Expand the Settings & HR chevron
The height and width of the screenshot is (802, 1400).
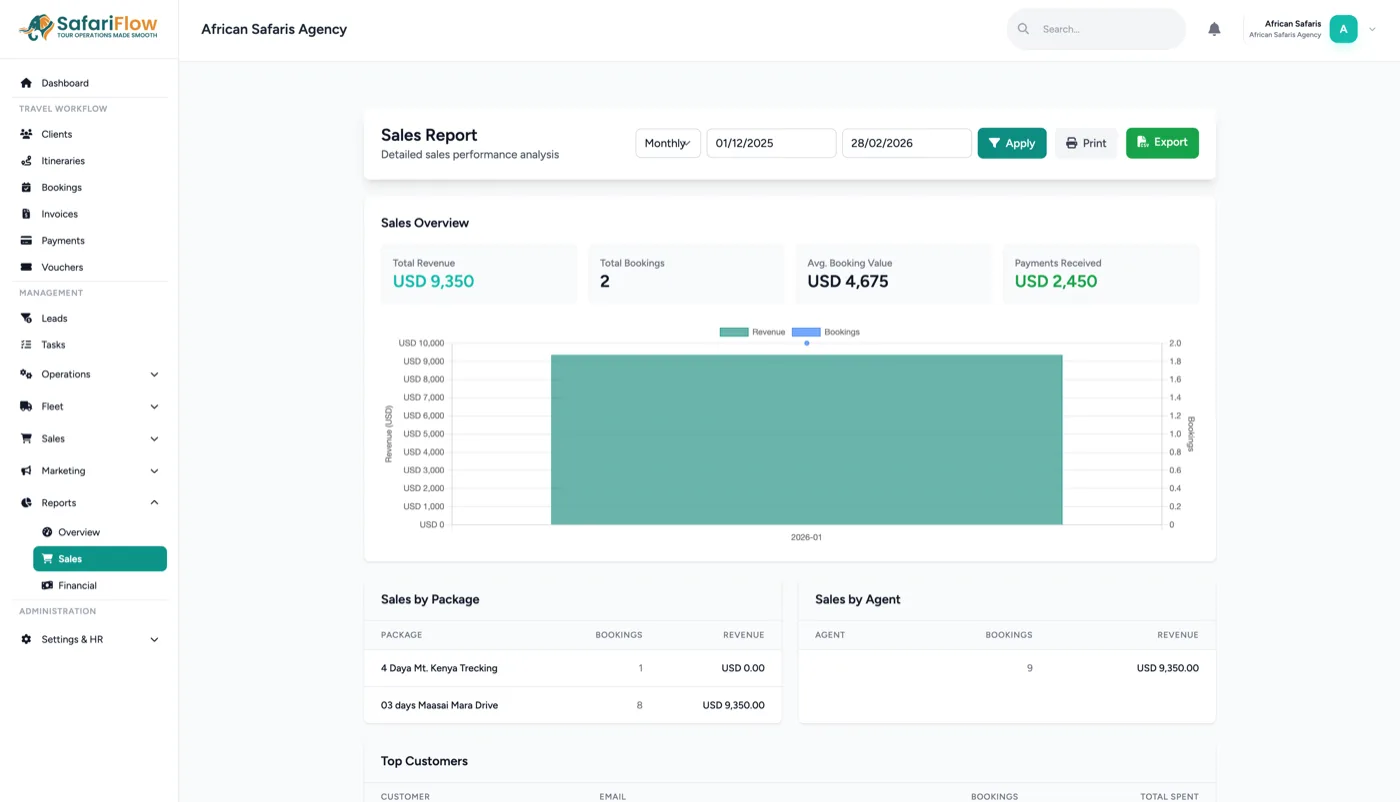pyautogui.click(x=154, y=639)
